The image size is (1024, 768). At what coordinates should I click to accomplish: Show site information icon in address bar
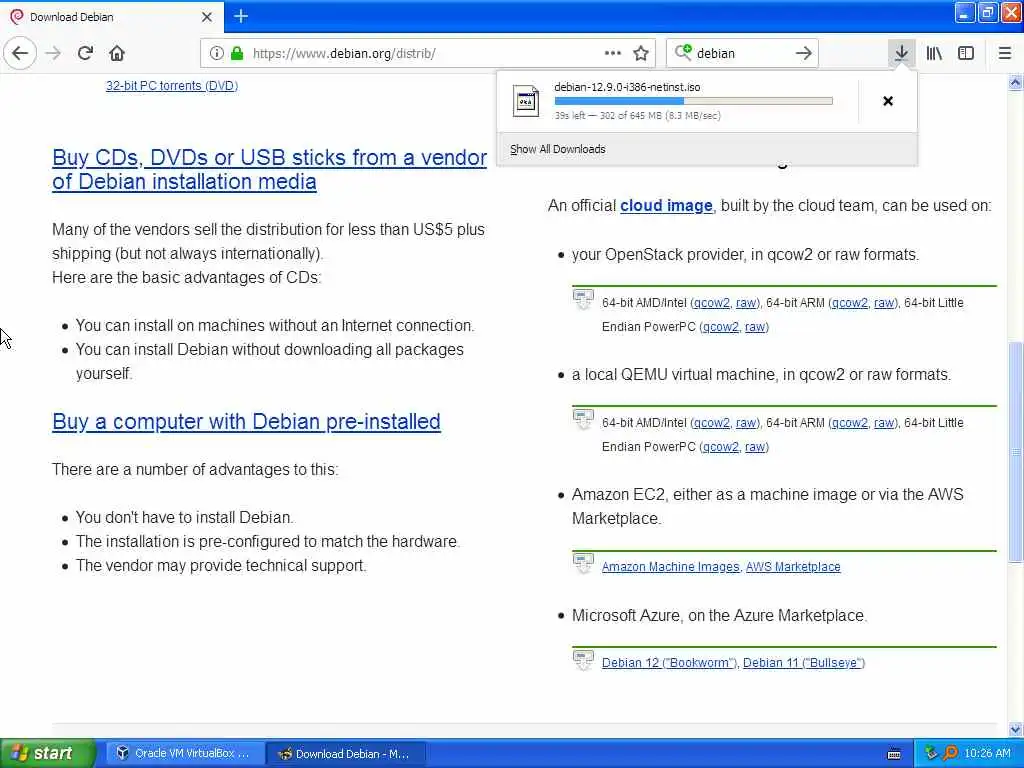point(216,54)
